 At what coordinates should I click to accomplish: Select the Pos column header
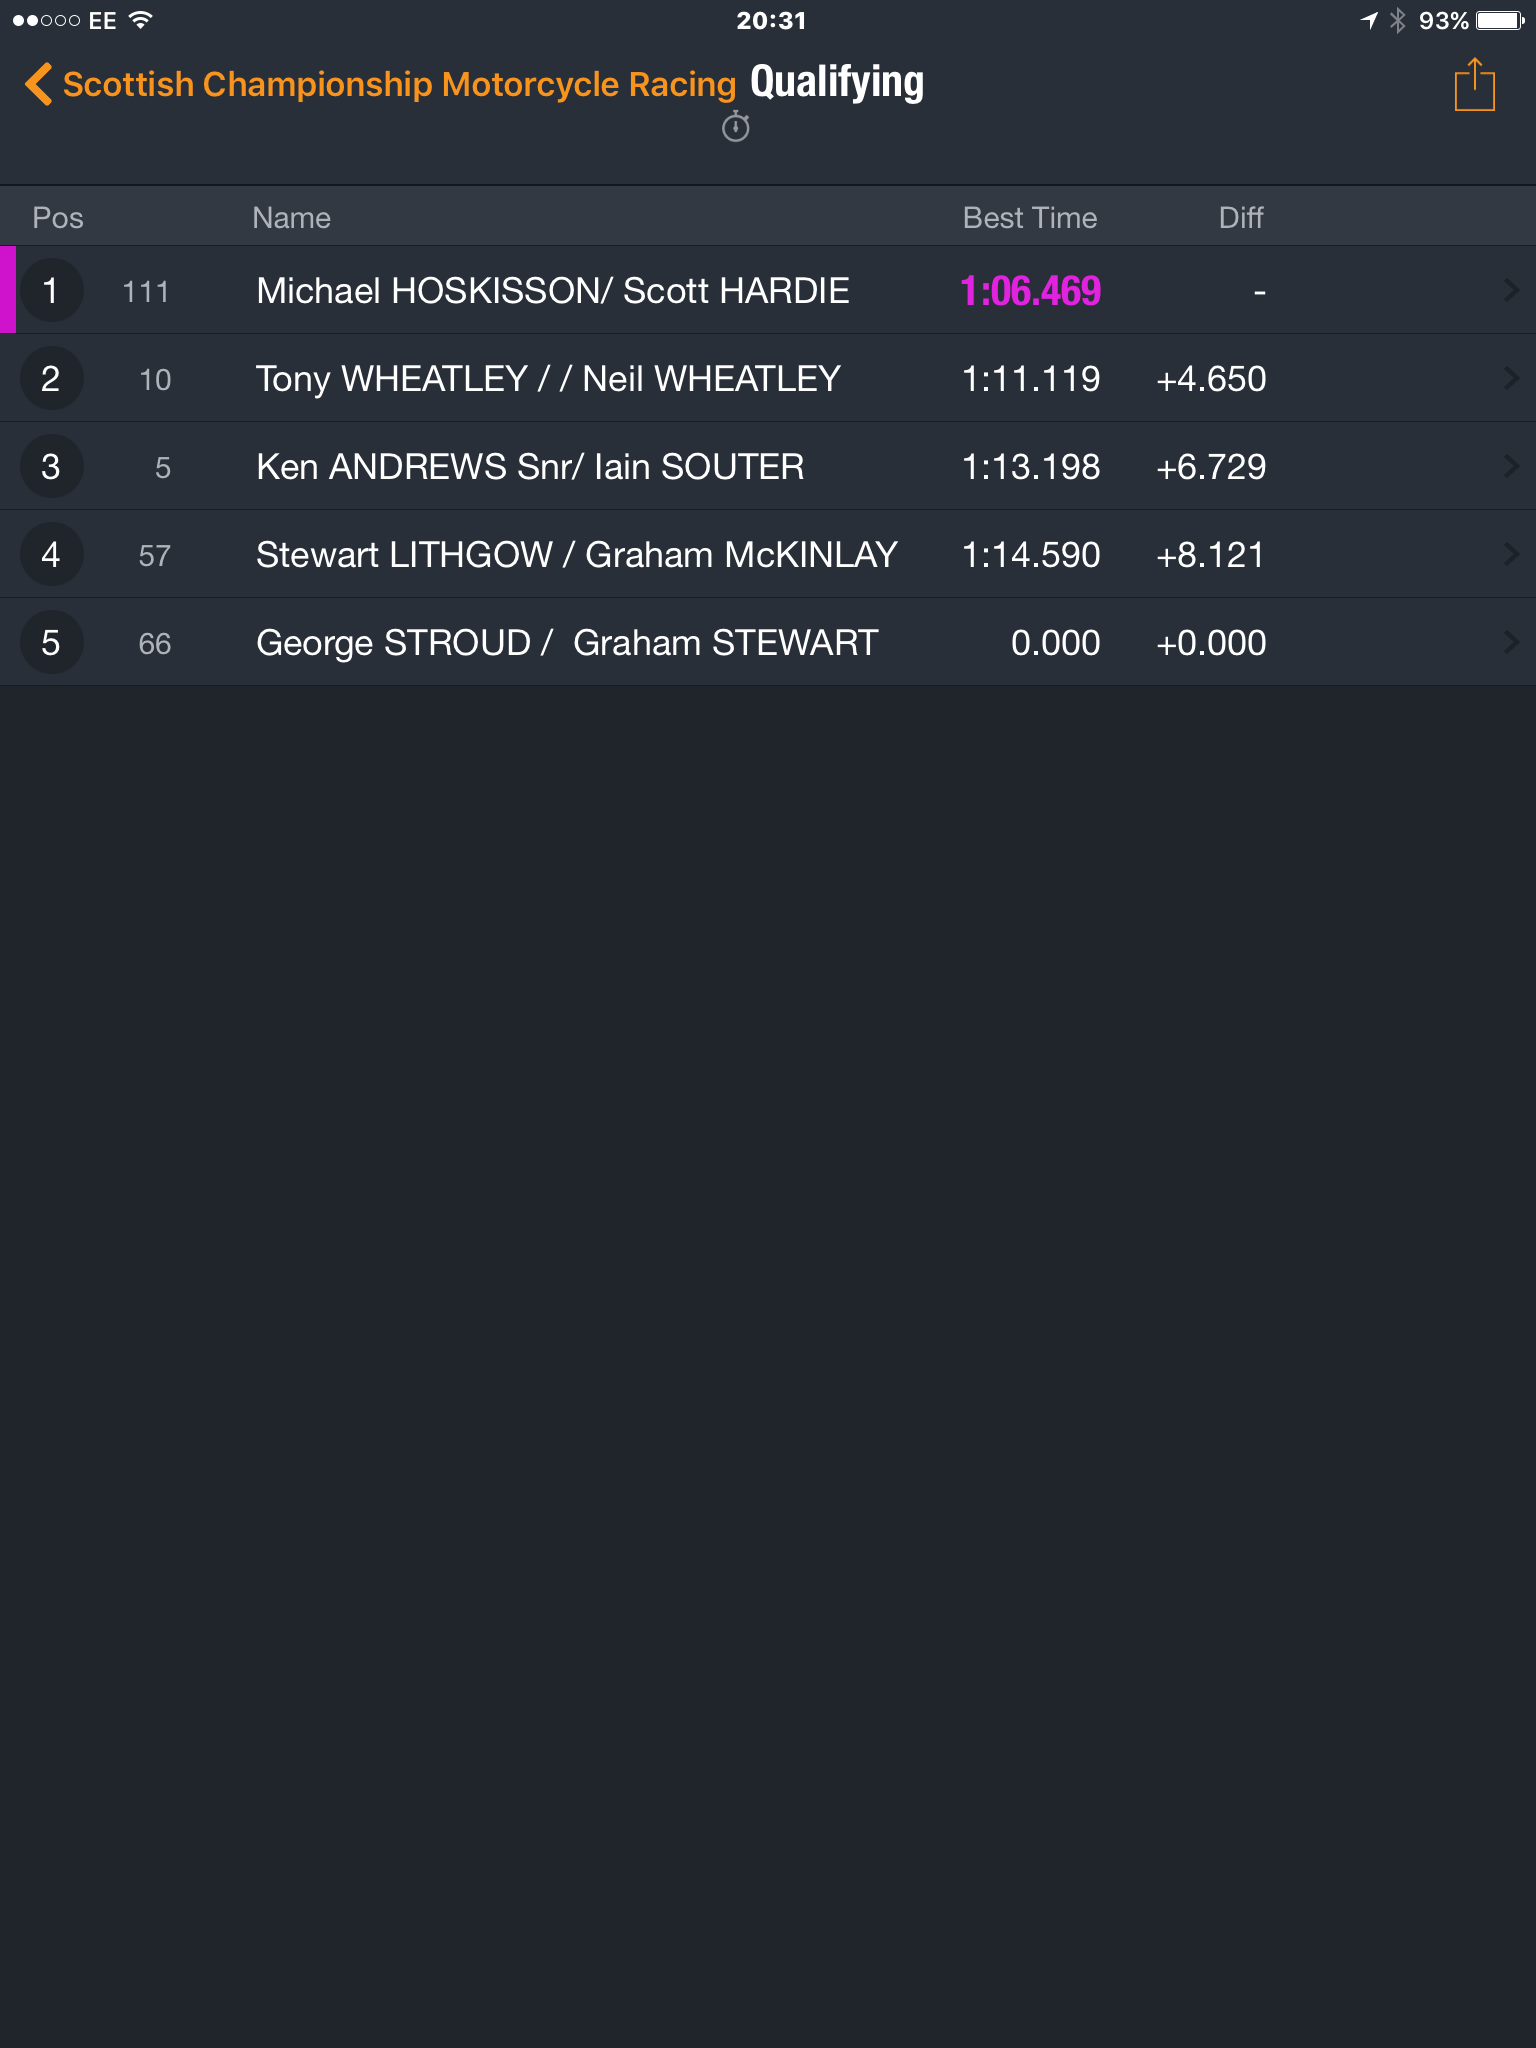pos(58,217)
